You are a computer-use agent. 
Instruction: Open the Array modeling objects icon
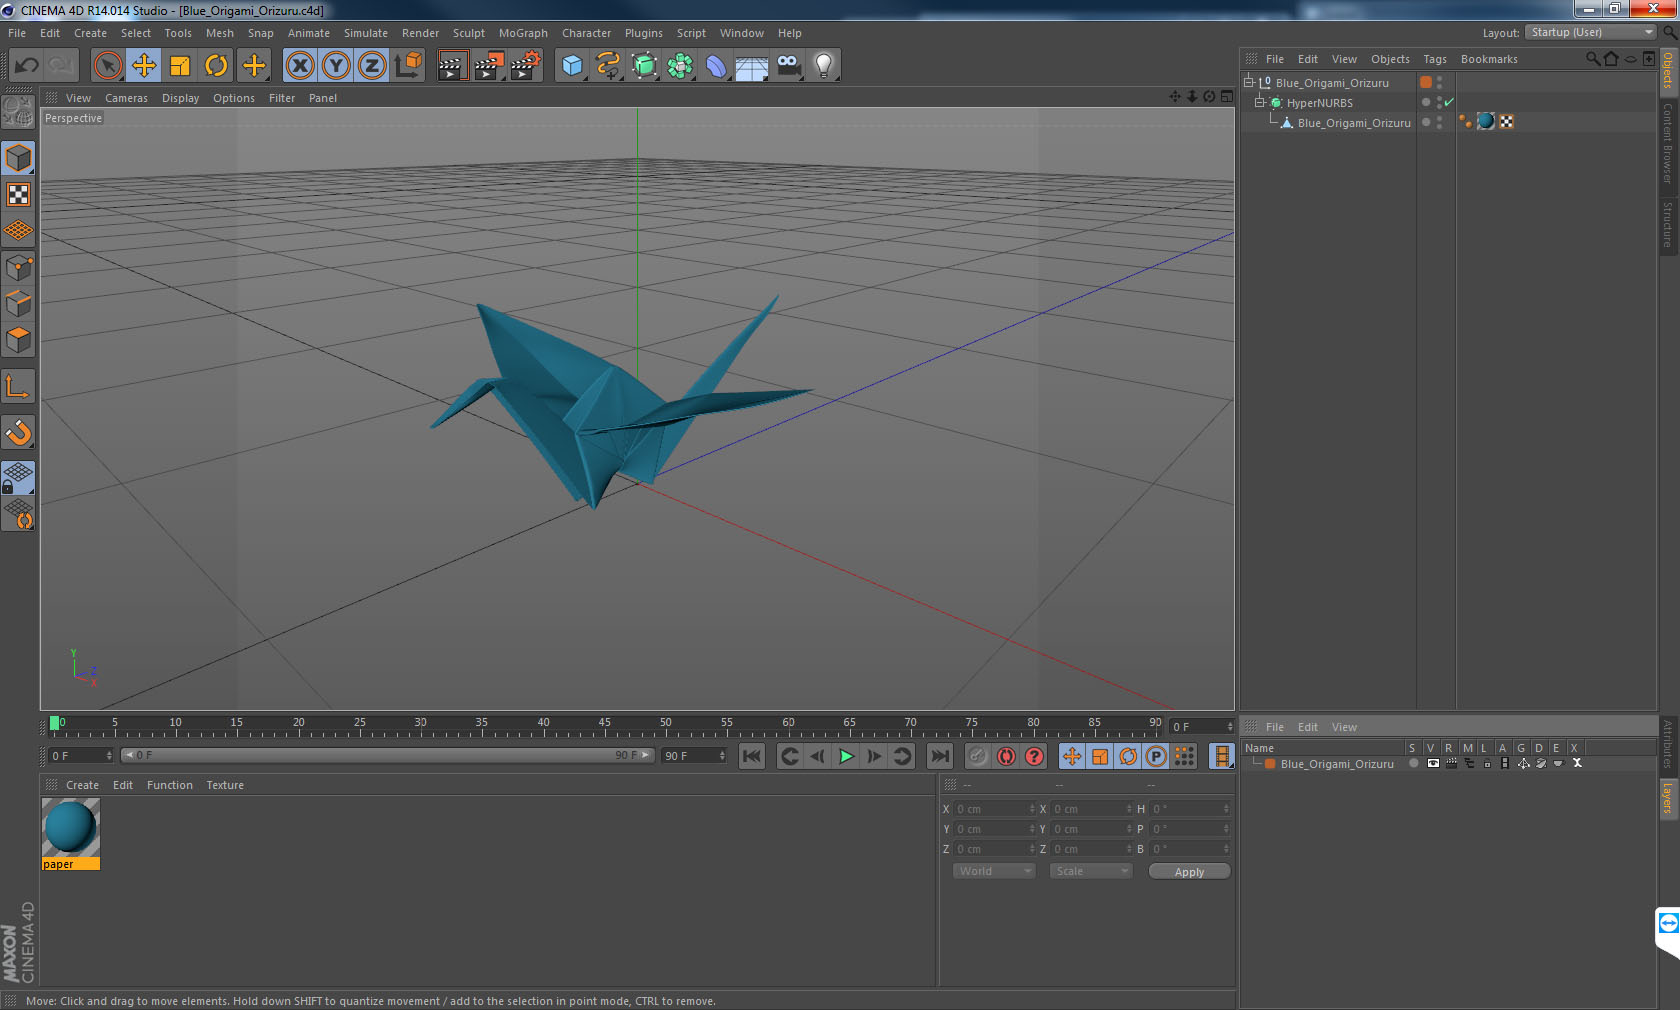(x=681, y=66)
